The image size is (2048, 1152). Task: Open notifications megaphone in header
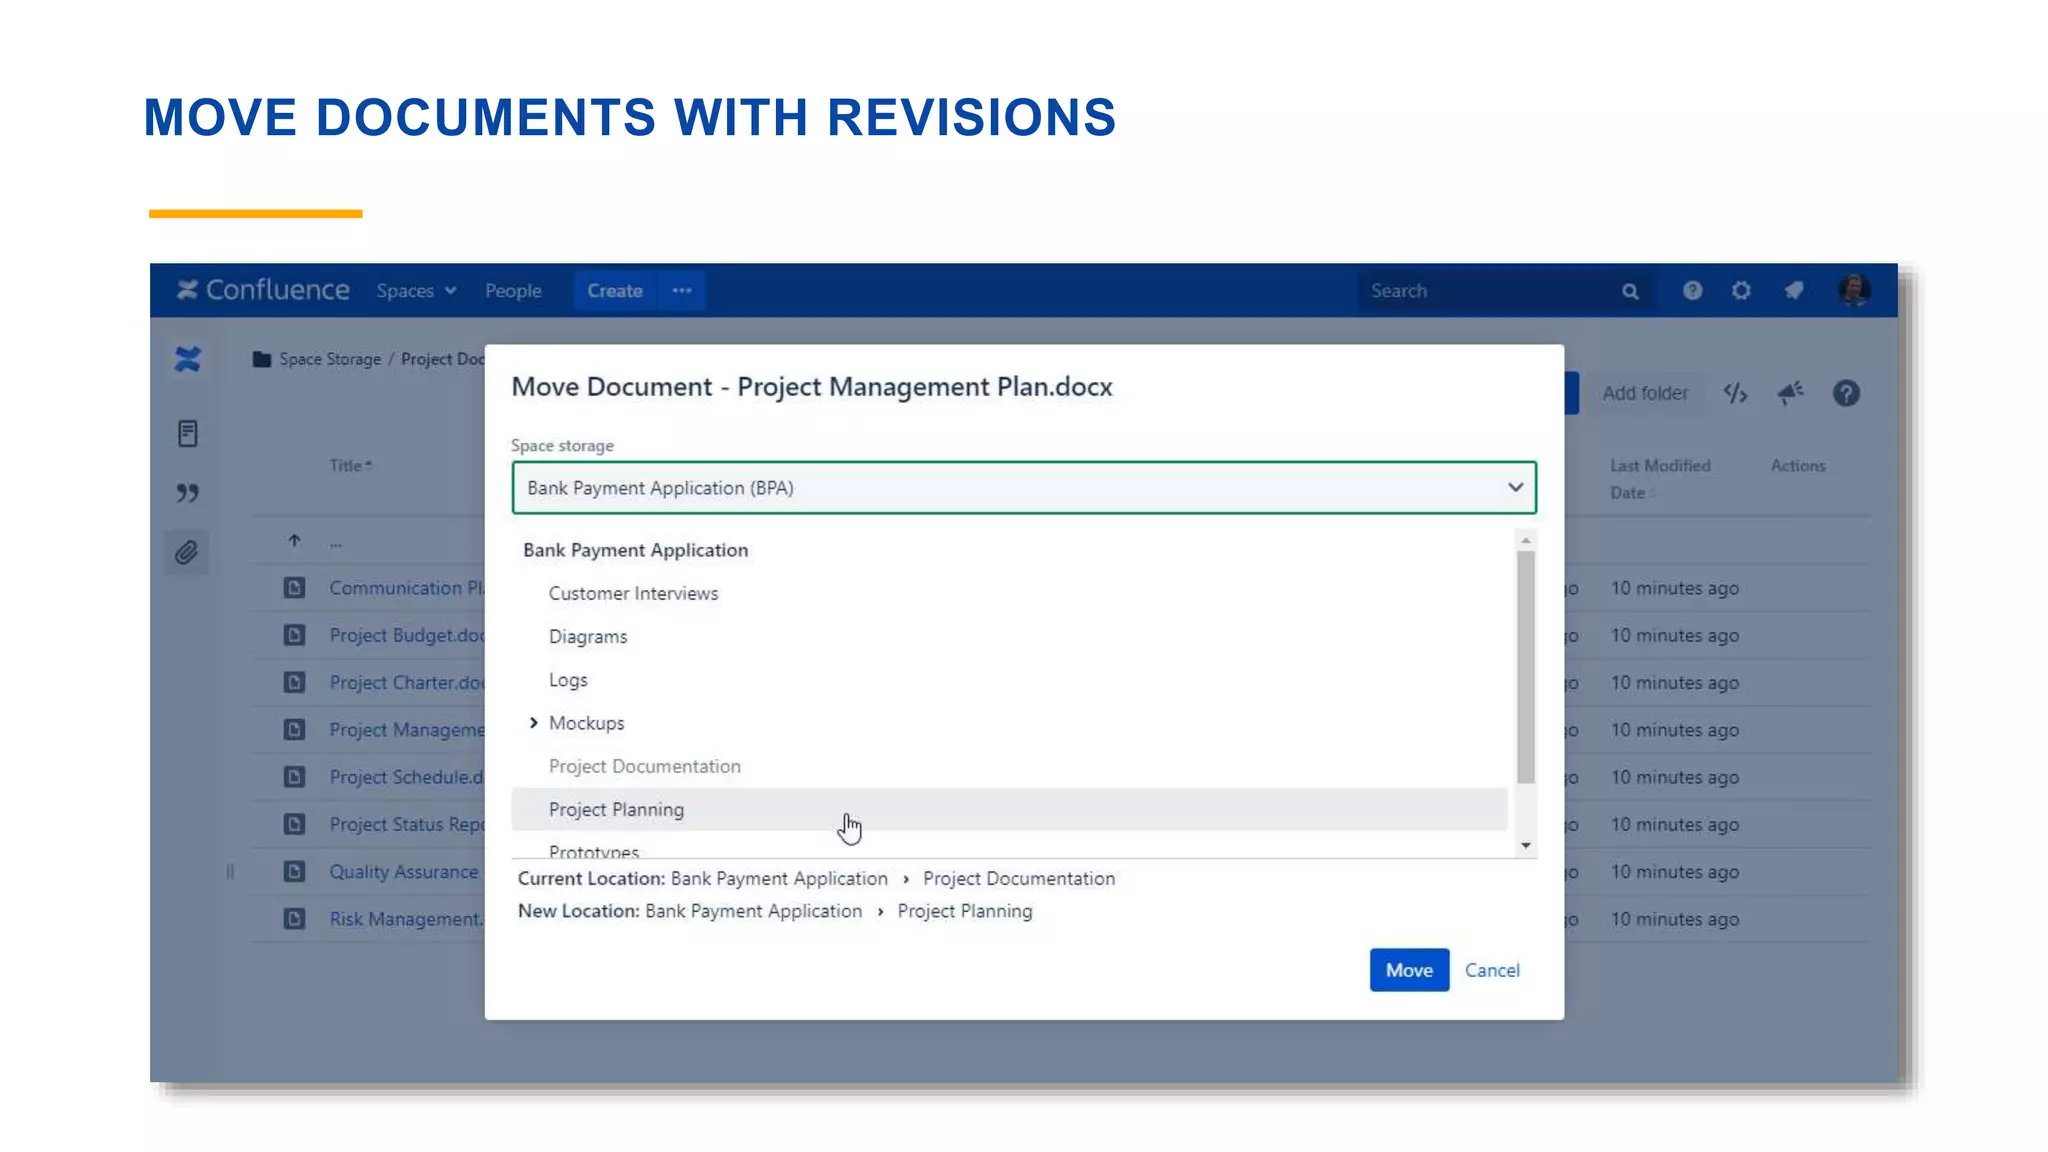[1794, 290]
